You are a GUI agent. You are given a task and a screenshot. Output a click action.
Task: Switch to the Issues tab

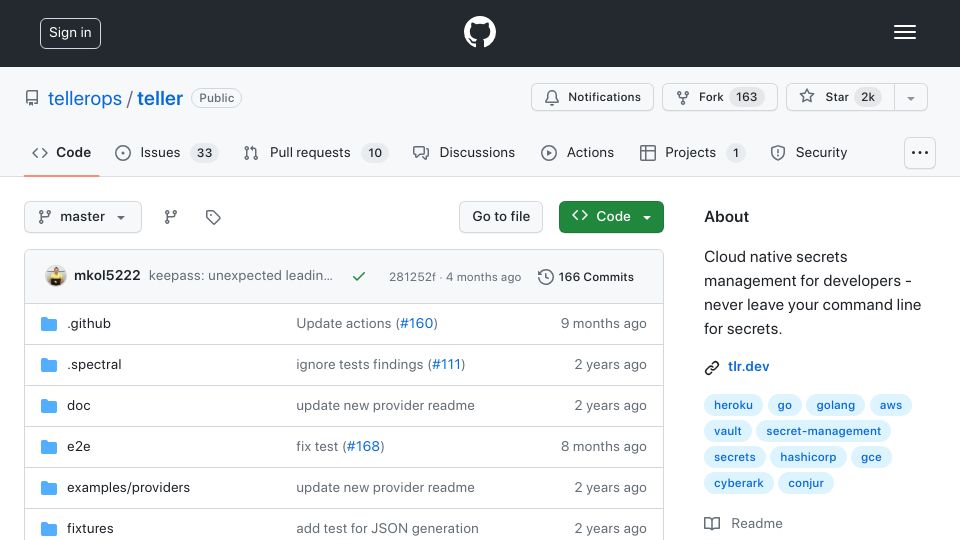166,152
